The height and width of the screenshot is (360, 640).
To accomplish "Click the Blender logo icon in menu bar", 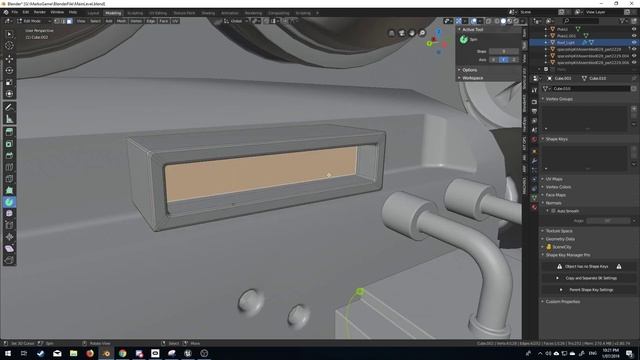I will pyautogui.click(x=6, y=12).
